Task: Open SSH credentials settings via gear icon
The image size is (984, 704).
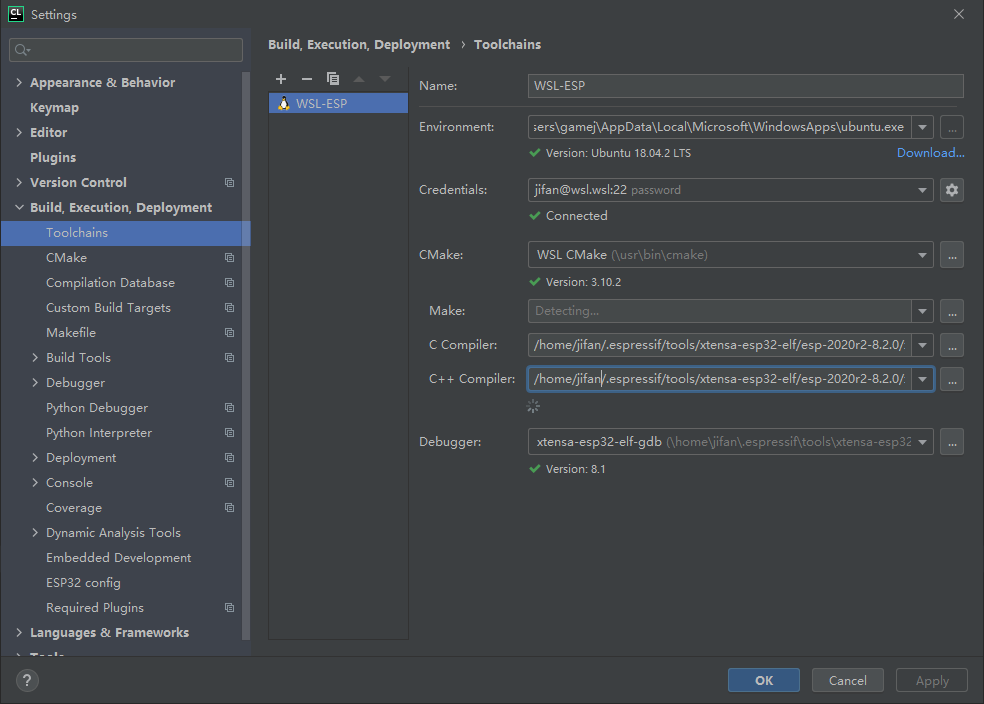Action: (951, 190)
